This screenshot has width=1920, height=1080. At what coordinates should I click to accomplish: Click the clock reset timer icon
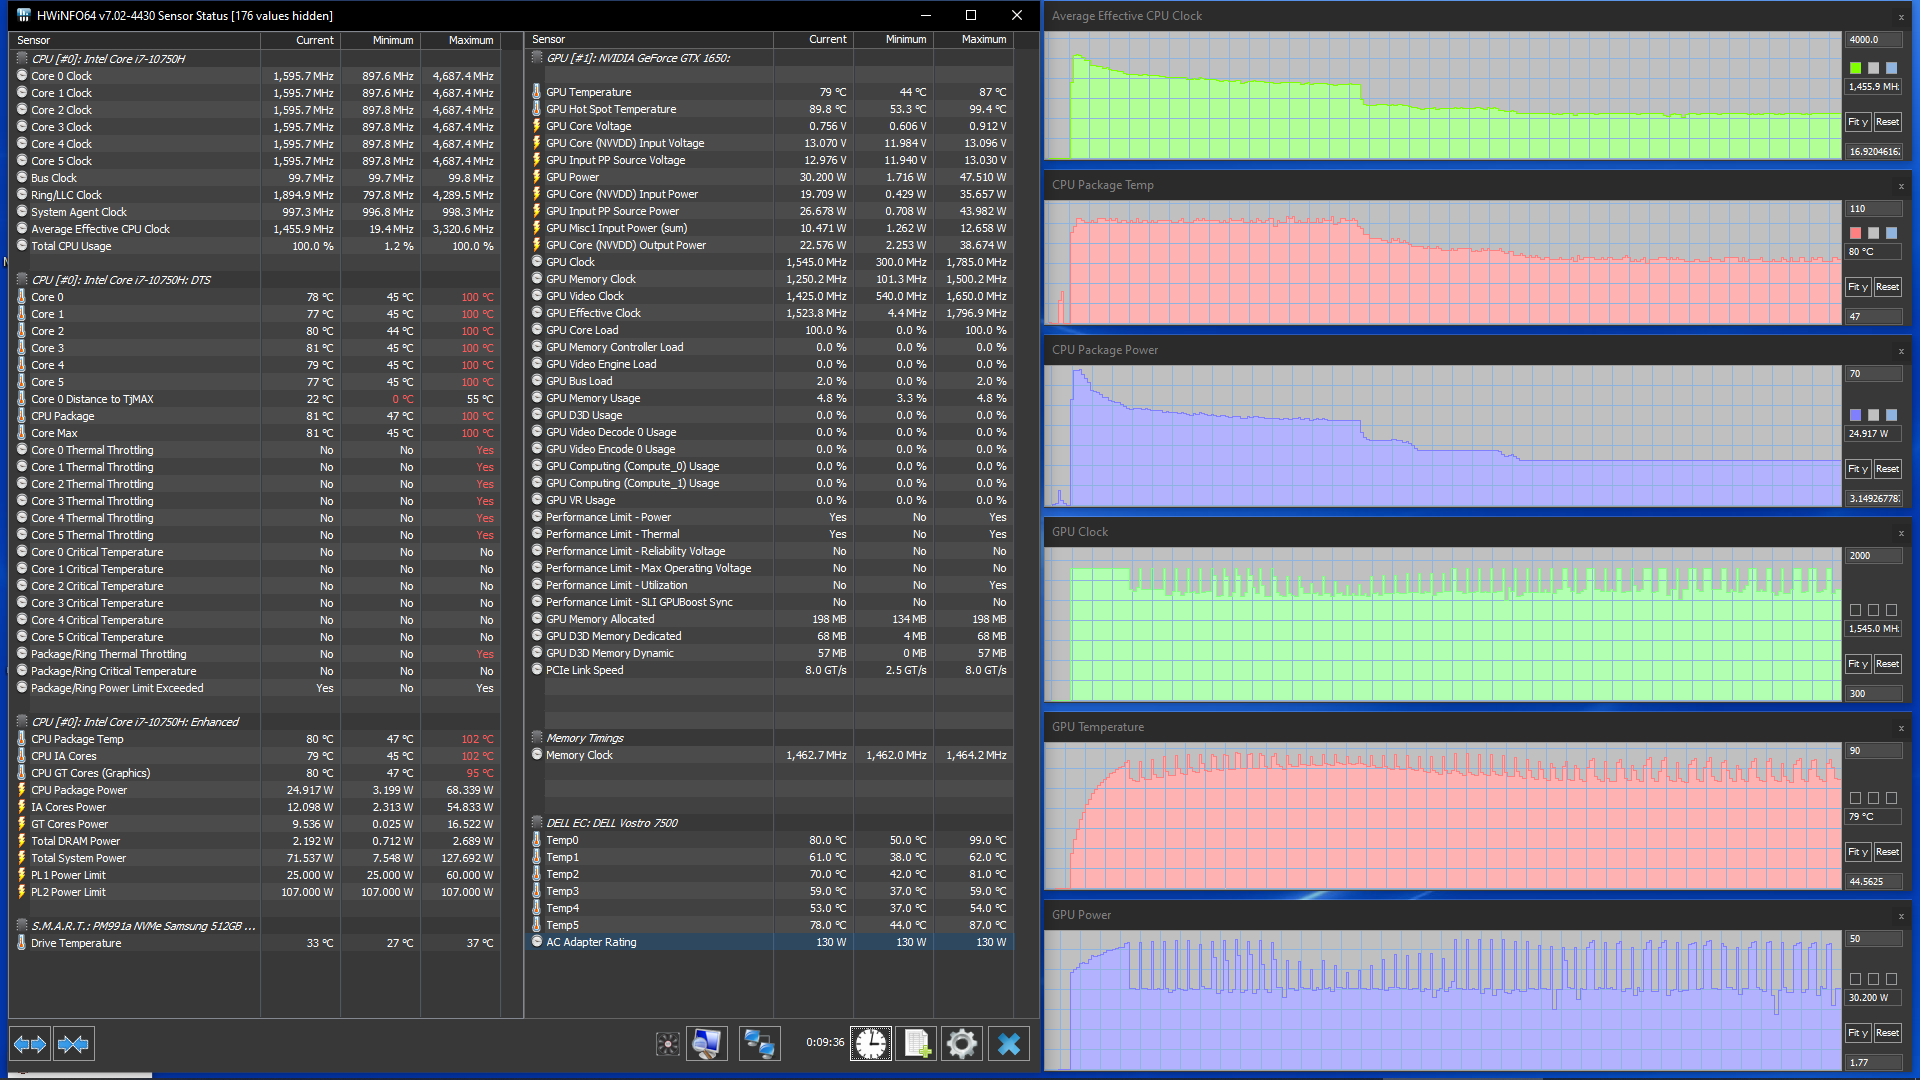870,1044
